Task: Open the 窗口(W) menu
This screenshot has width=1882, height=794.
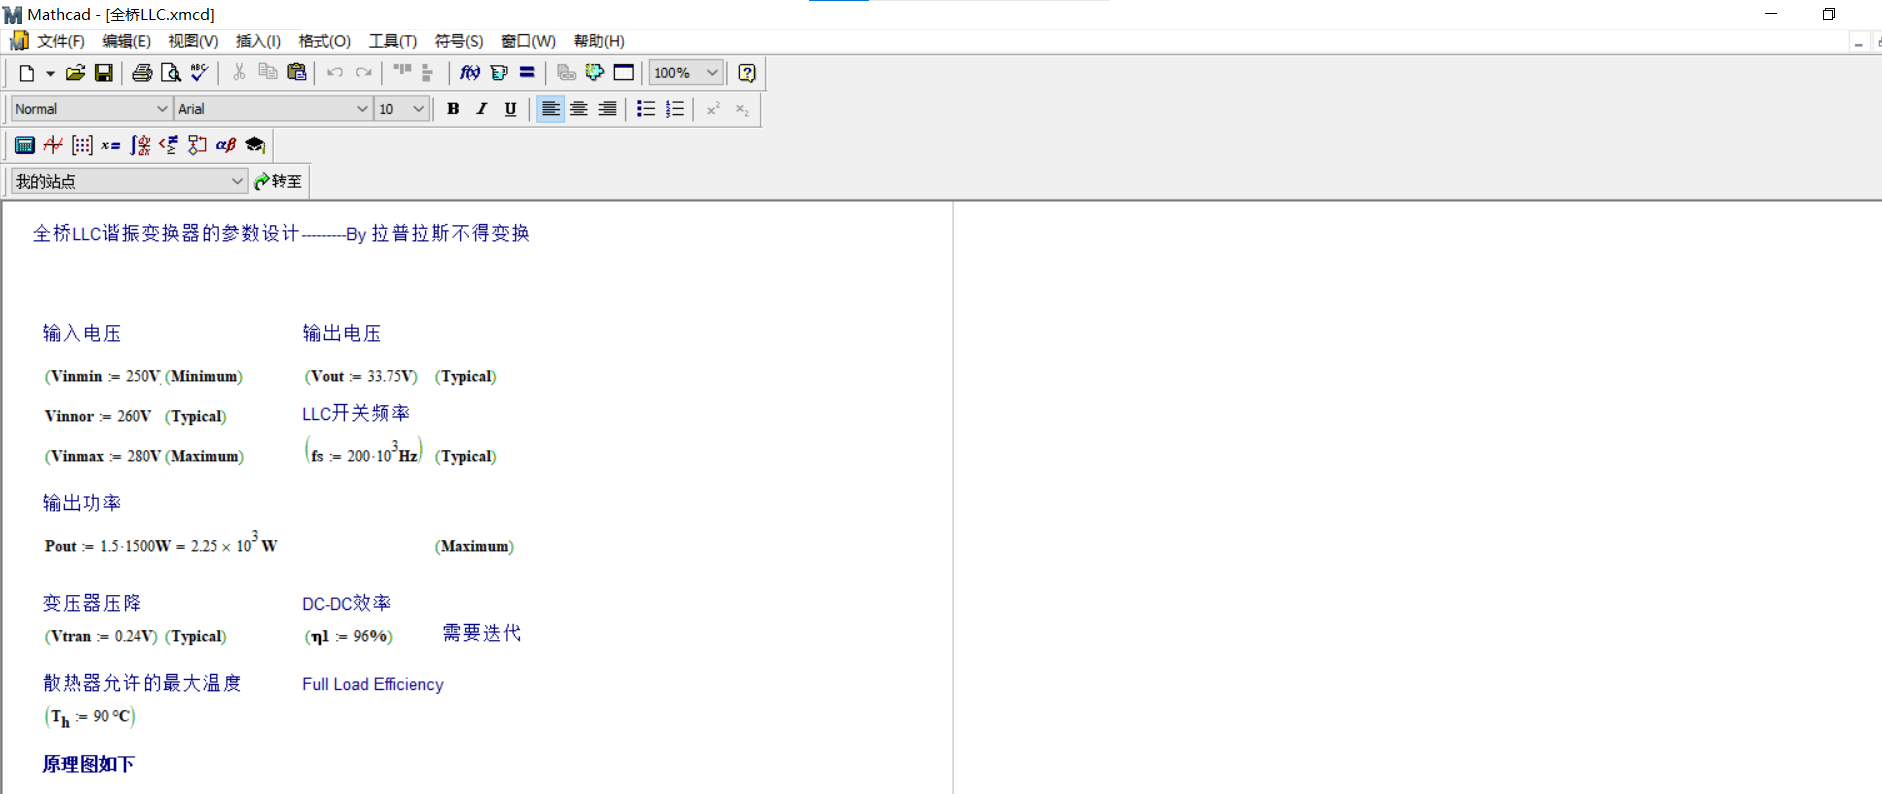Action: [528, 41]
